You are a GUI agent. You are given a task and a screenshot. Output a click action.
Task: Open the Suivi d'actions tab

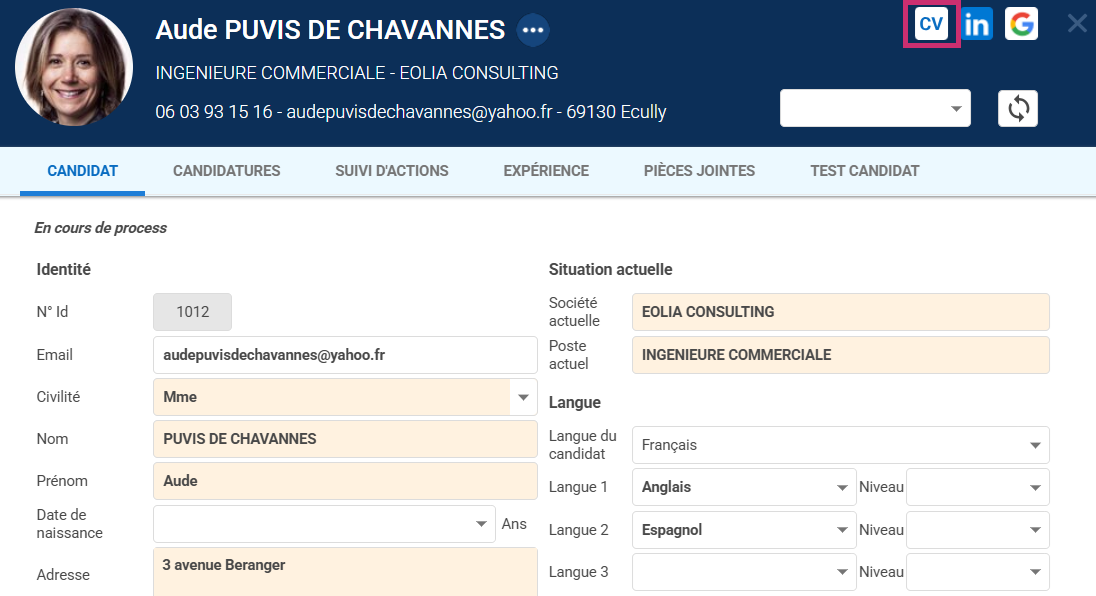coord(391,171)
